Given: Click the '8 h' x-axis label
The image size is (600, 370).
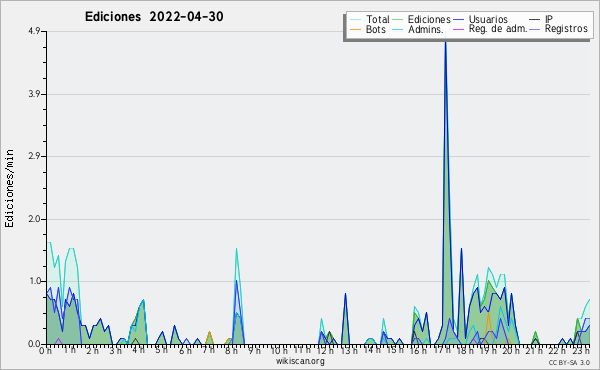Looking at the screenshot, I should [x=231, y=350].
